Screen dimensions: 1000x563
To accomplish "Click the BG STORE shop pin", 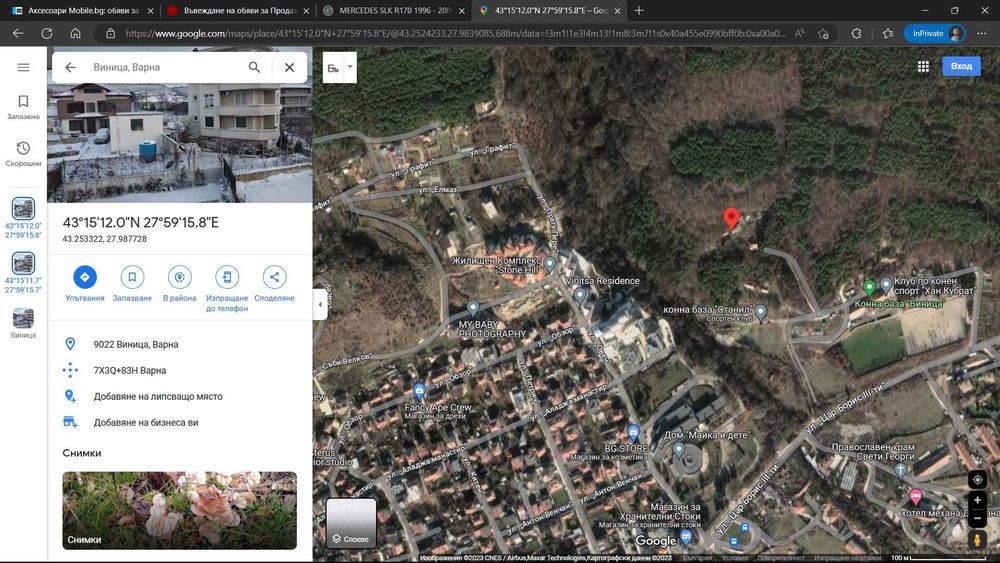I will point(633,433).
